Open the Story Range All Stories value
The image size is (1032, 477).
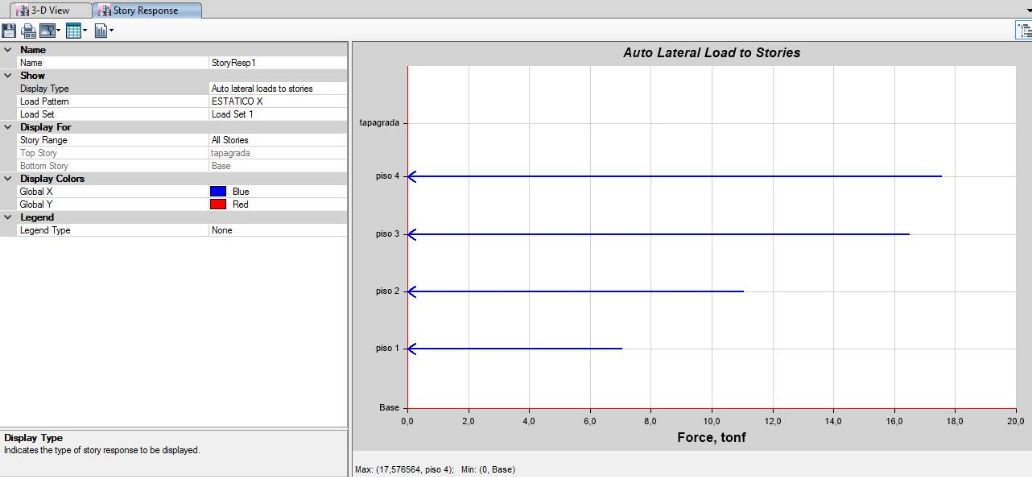(277, 140)
